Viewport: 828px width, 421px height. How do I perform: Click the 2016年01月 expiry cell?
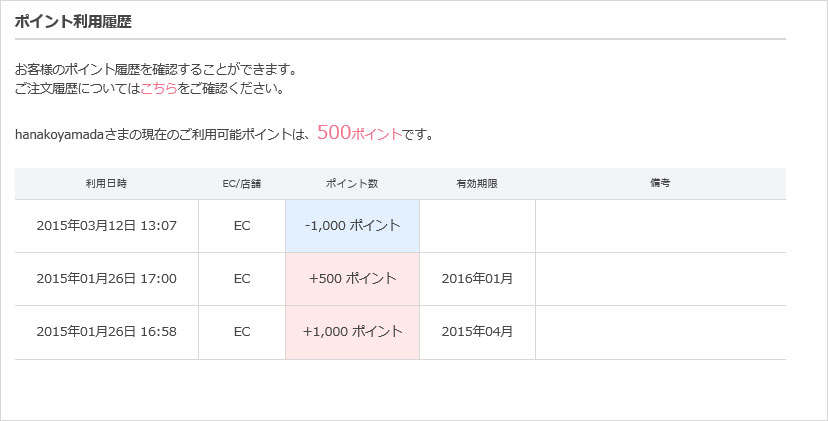[x=477, y=279]
